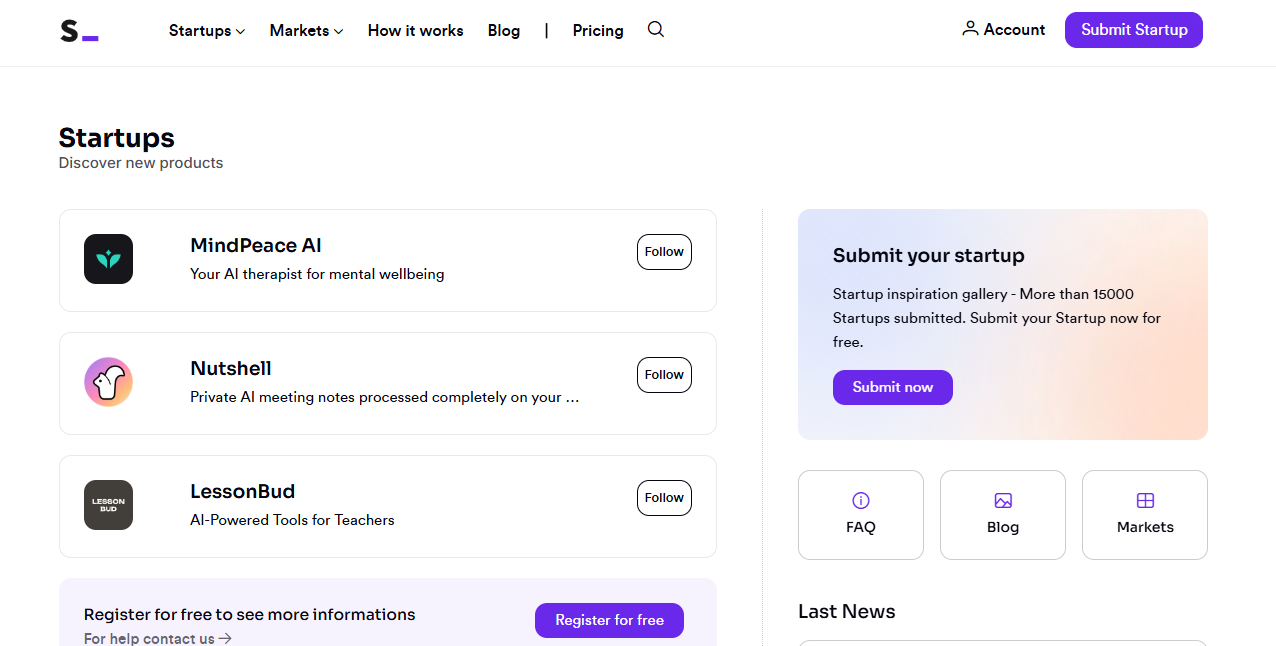The height and width of the screenshot is (646, 1276).
Task: Expand the Startups dropdown menu
Action: click(x=207, y=31)
